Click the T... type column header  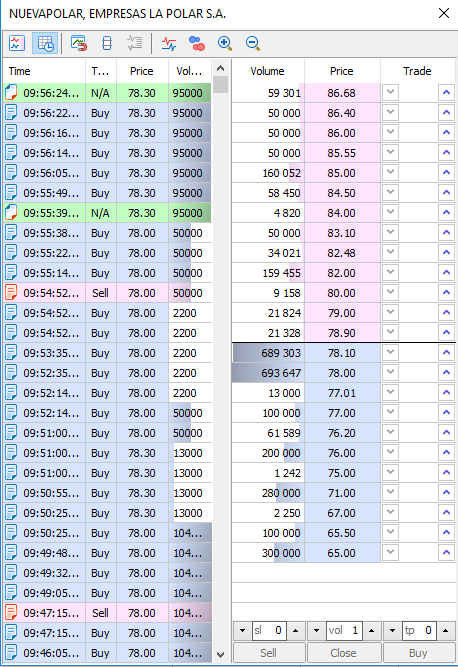(101, 71)
